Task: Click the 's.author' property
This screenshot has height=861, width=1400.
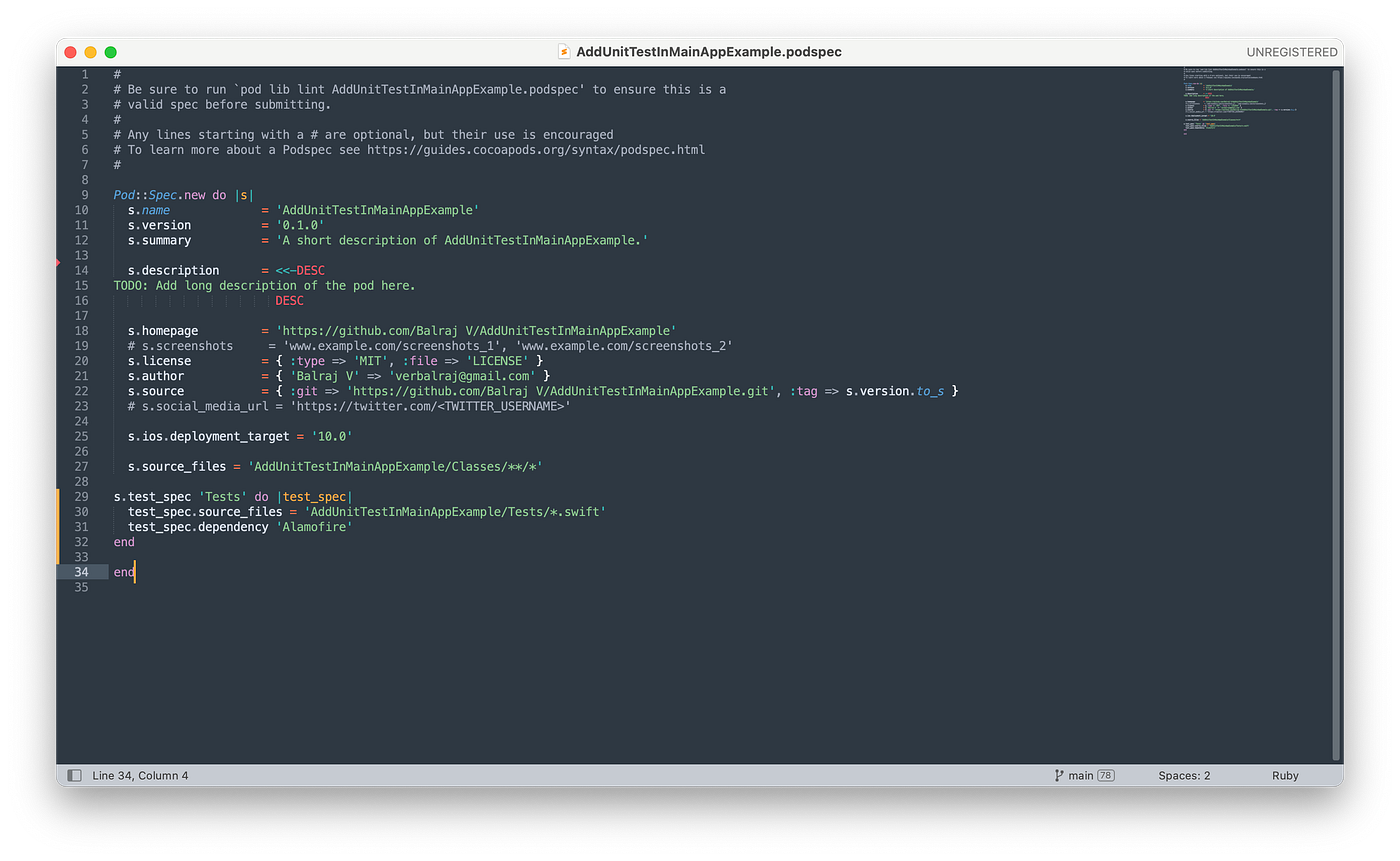Action: pos(155,376)
